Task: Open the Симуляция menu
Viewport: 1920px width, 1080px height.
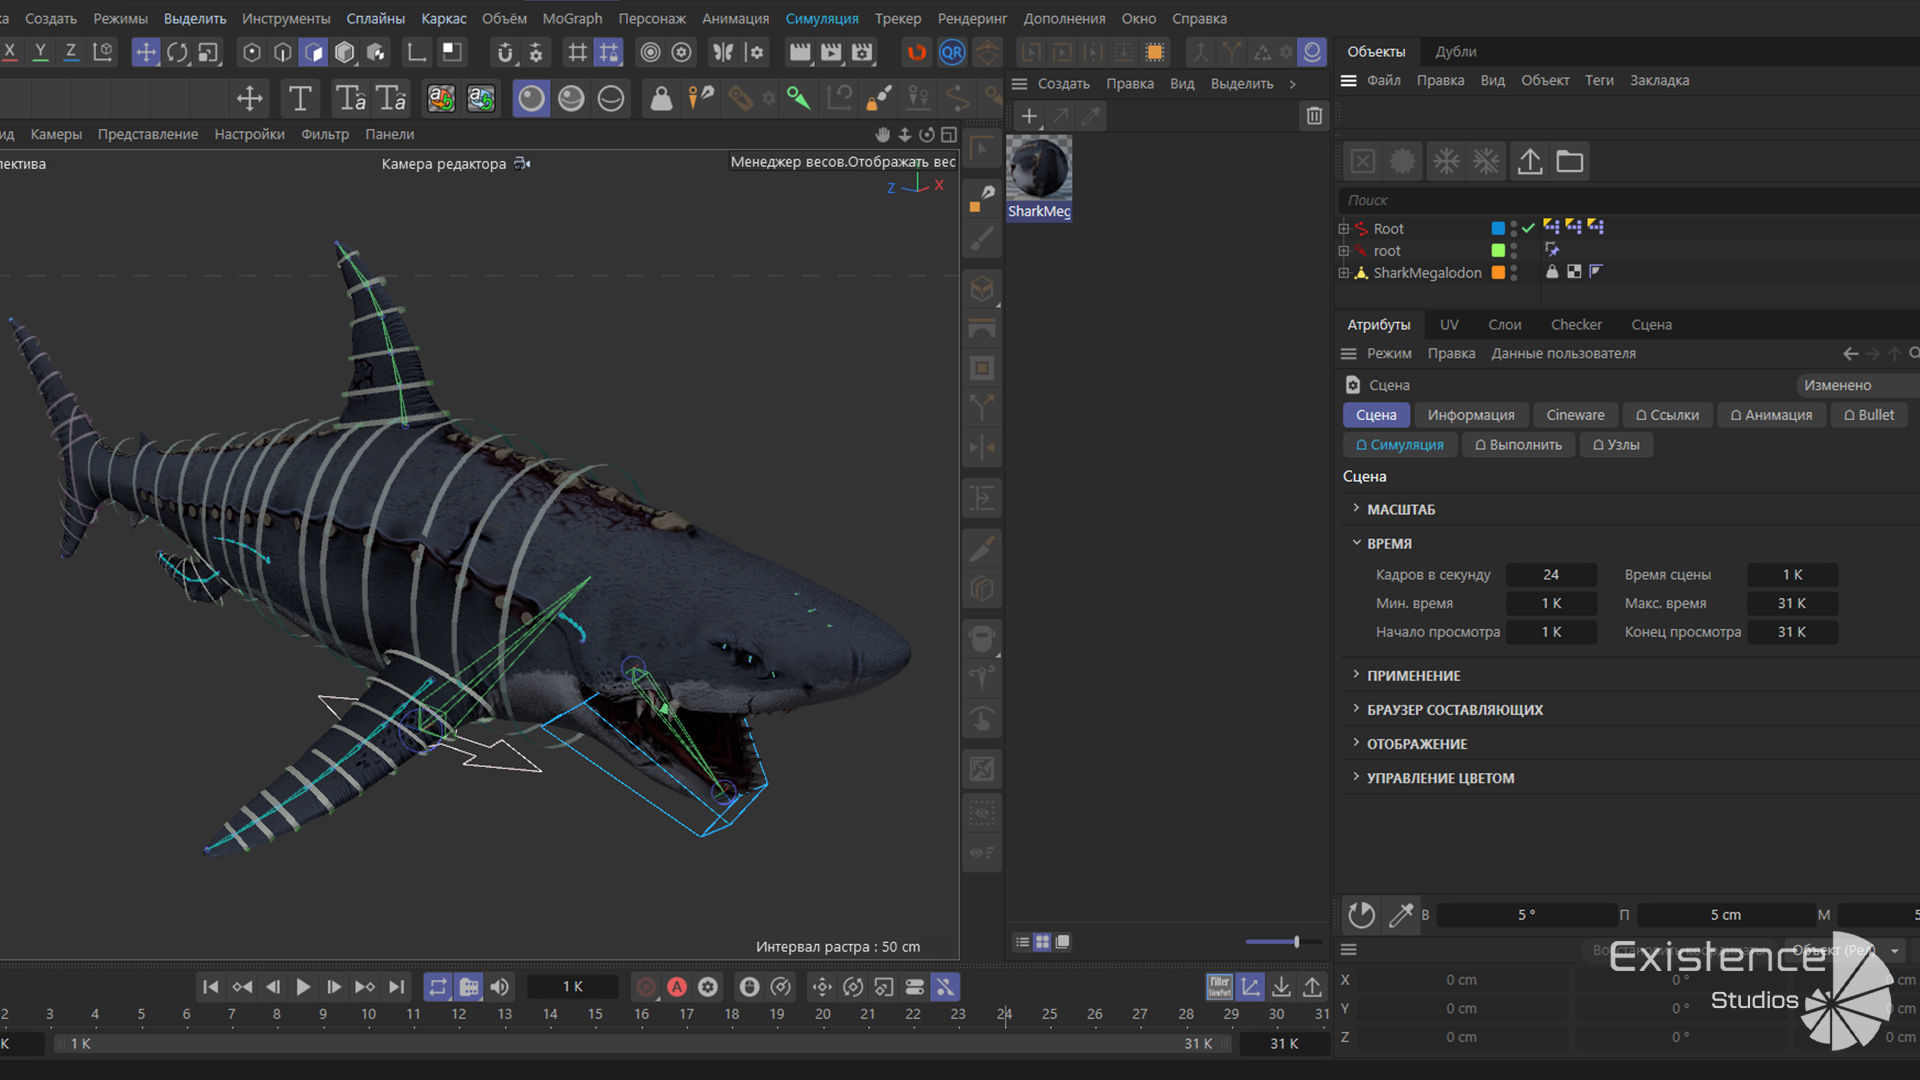Action: (x=821, y=18)
